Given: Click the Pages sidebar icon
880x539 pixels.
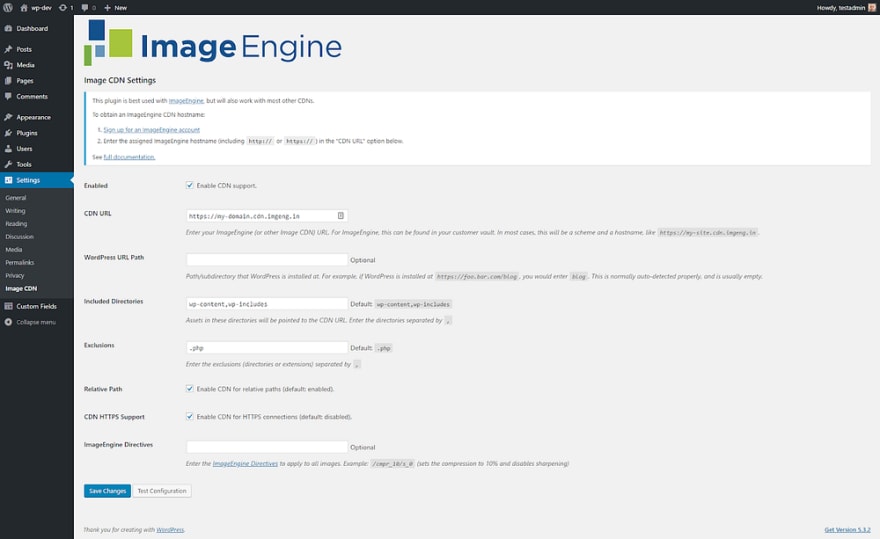Looking at the screenshot, I should coord(8,80).
